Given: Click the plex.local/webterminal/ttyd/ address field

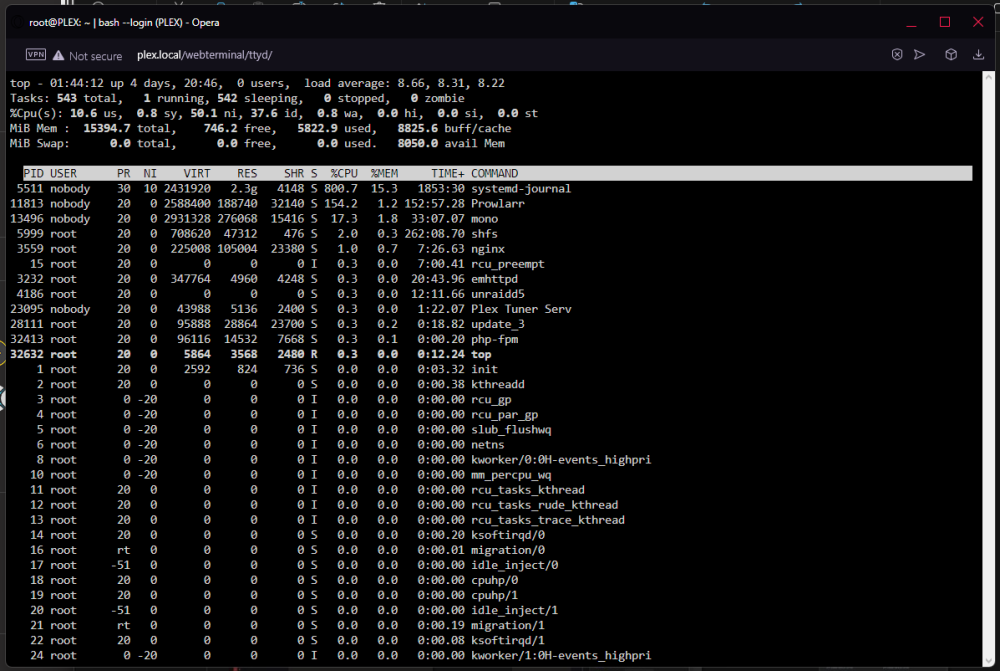Looking at the screenshot, I should coord(204,55).
